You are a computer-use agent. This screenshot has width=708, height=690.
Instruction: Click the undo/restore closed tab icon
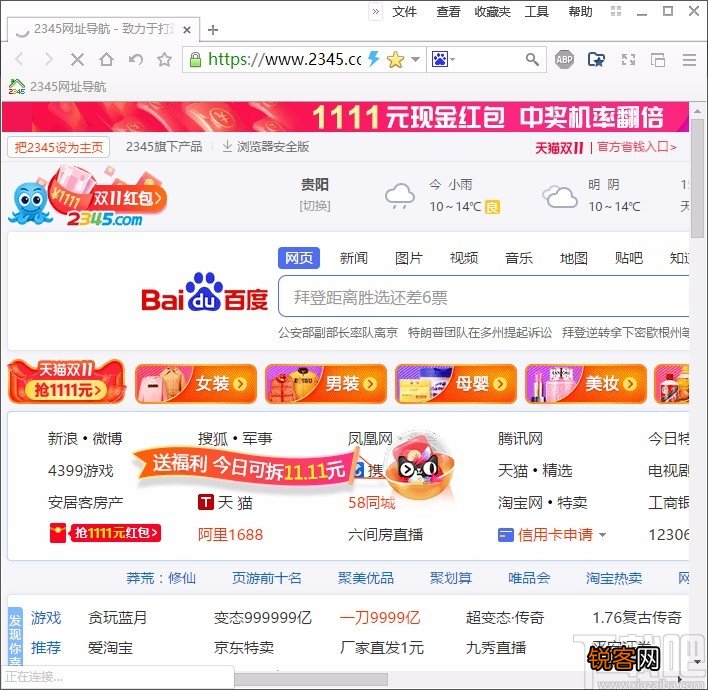click(x=135, y=59)
